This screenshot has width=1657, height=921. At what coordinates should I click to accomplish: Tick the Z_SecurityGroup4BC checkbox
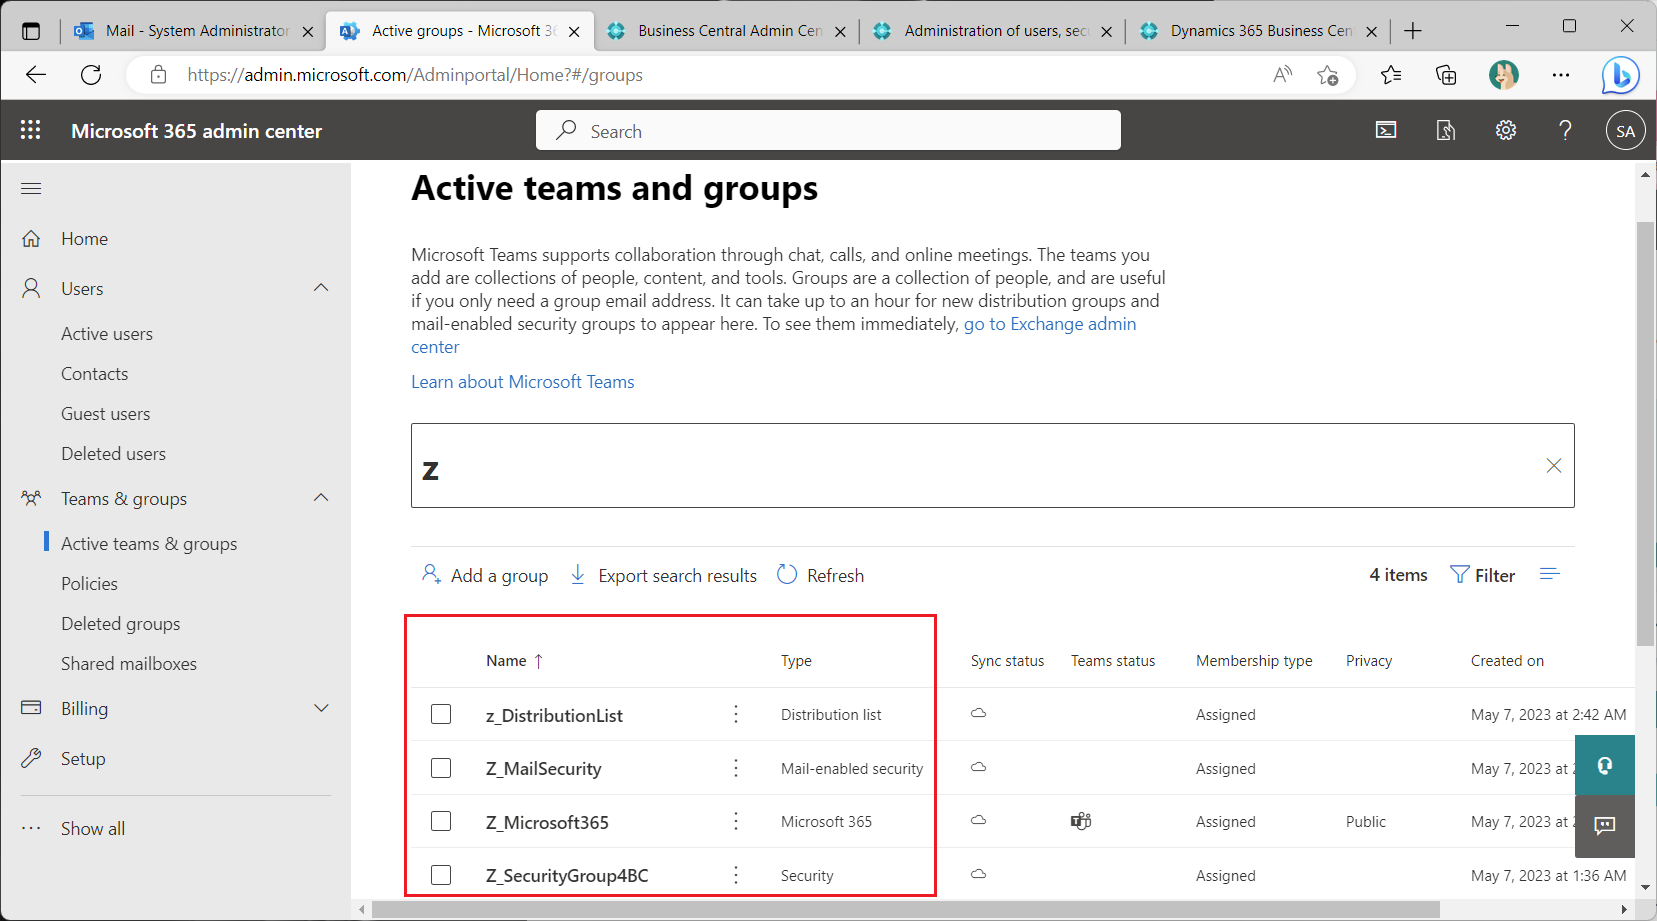point(441,875)
